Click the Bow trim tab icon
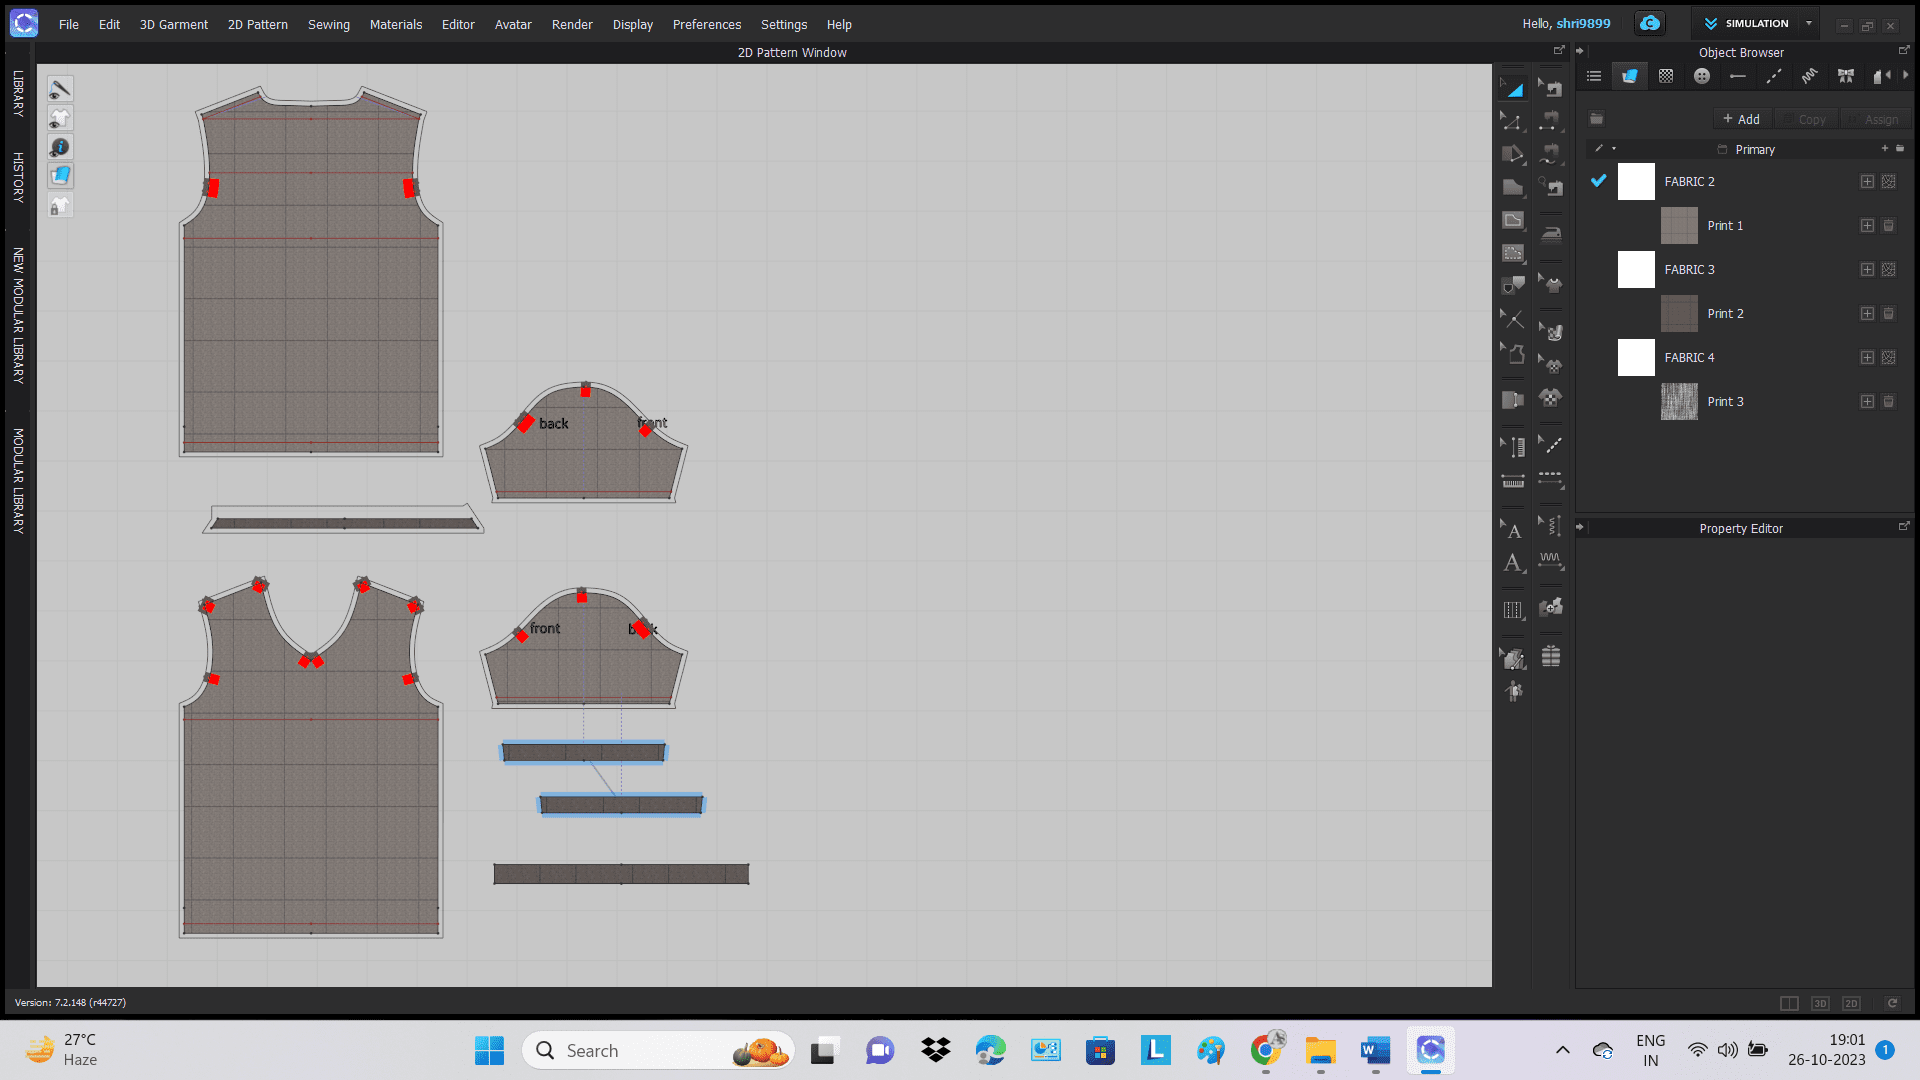The width and height of the screenshot is (1920, 1080). pos(1846,77)
